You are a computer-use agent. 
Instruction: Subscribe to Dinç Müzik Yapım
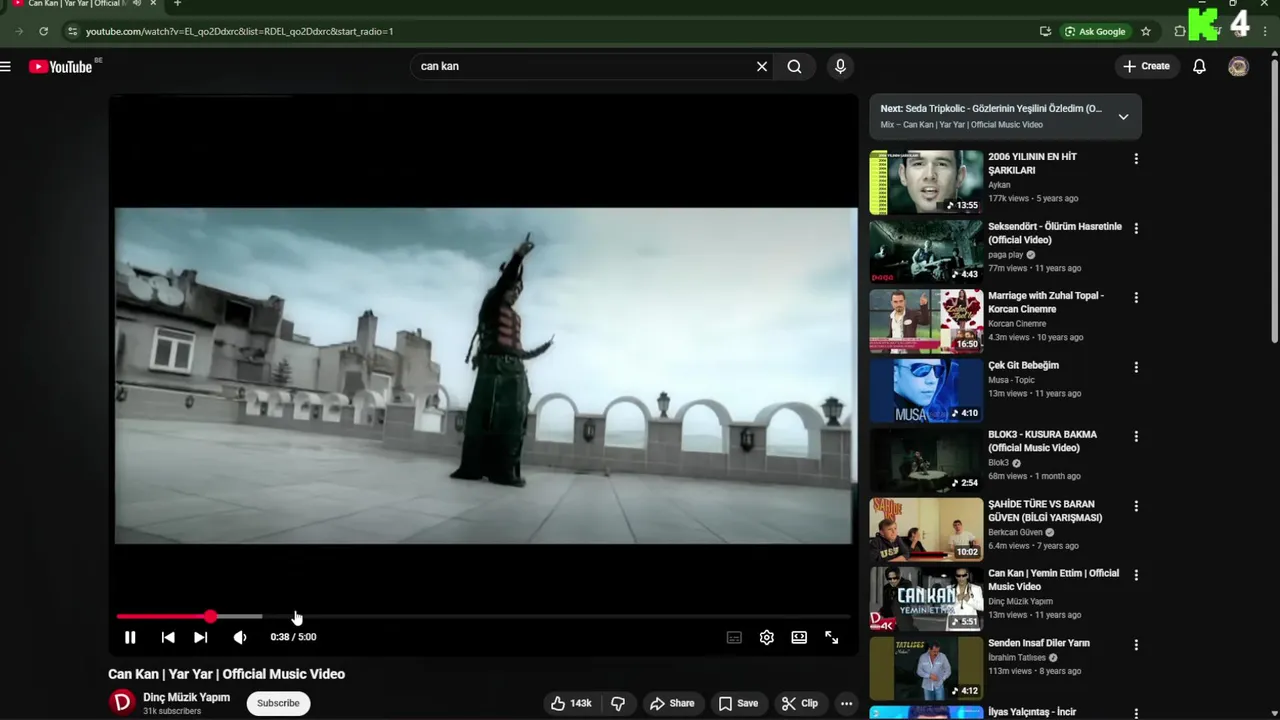tap(278, 703)
